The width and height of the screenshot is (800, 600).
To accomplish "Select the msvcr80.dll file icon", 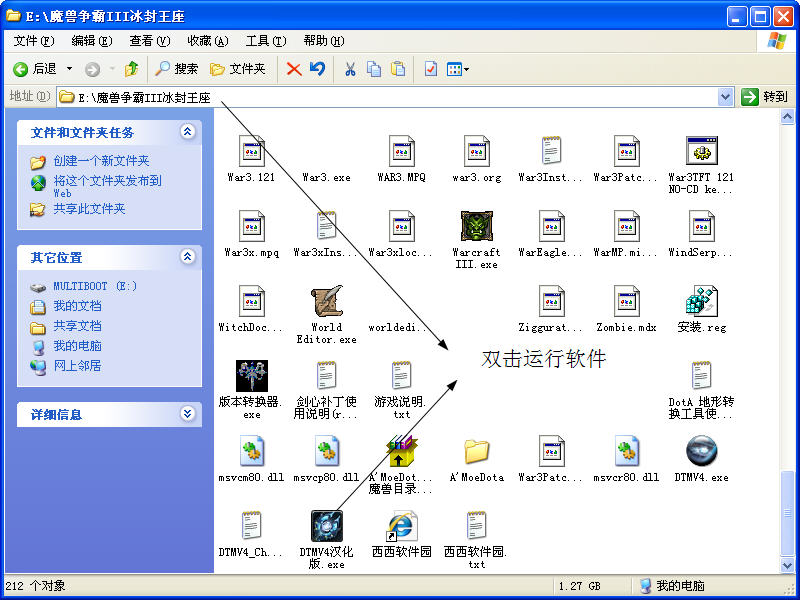I will (x=627, y=451).
